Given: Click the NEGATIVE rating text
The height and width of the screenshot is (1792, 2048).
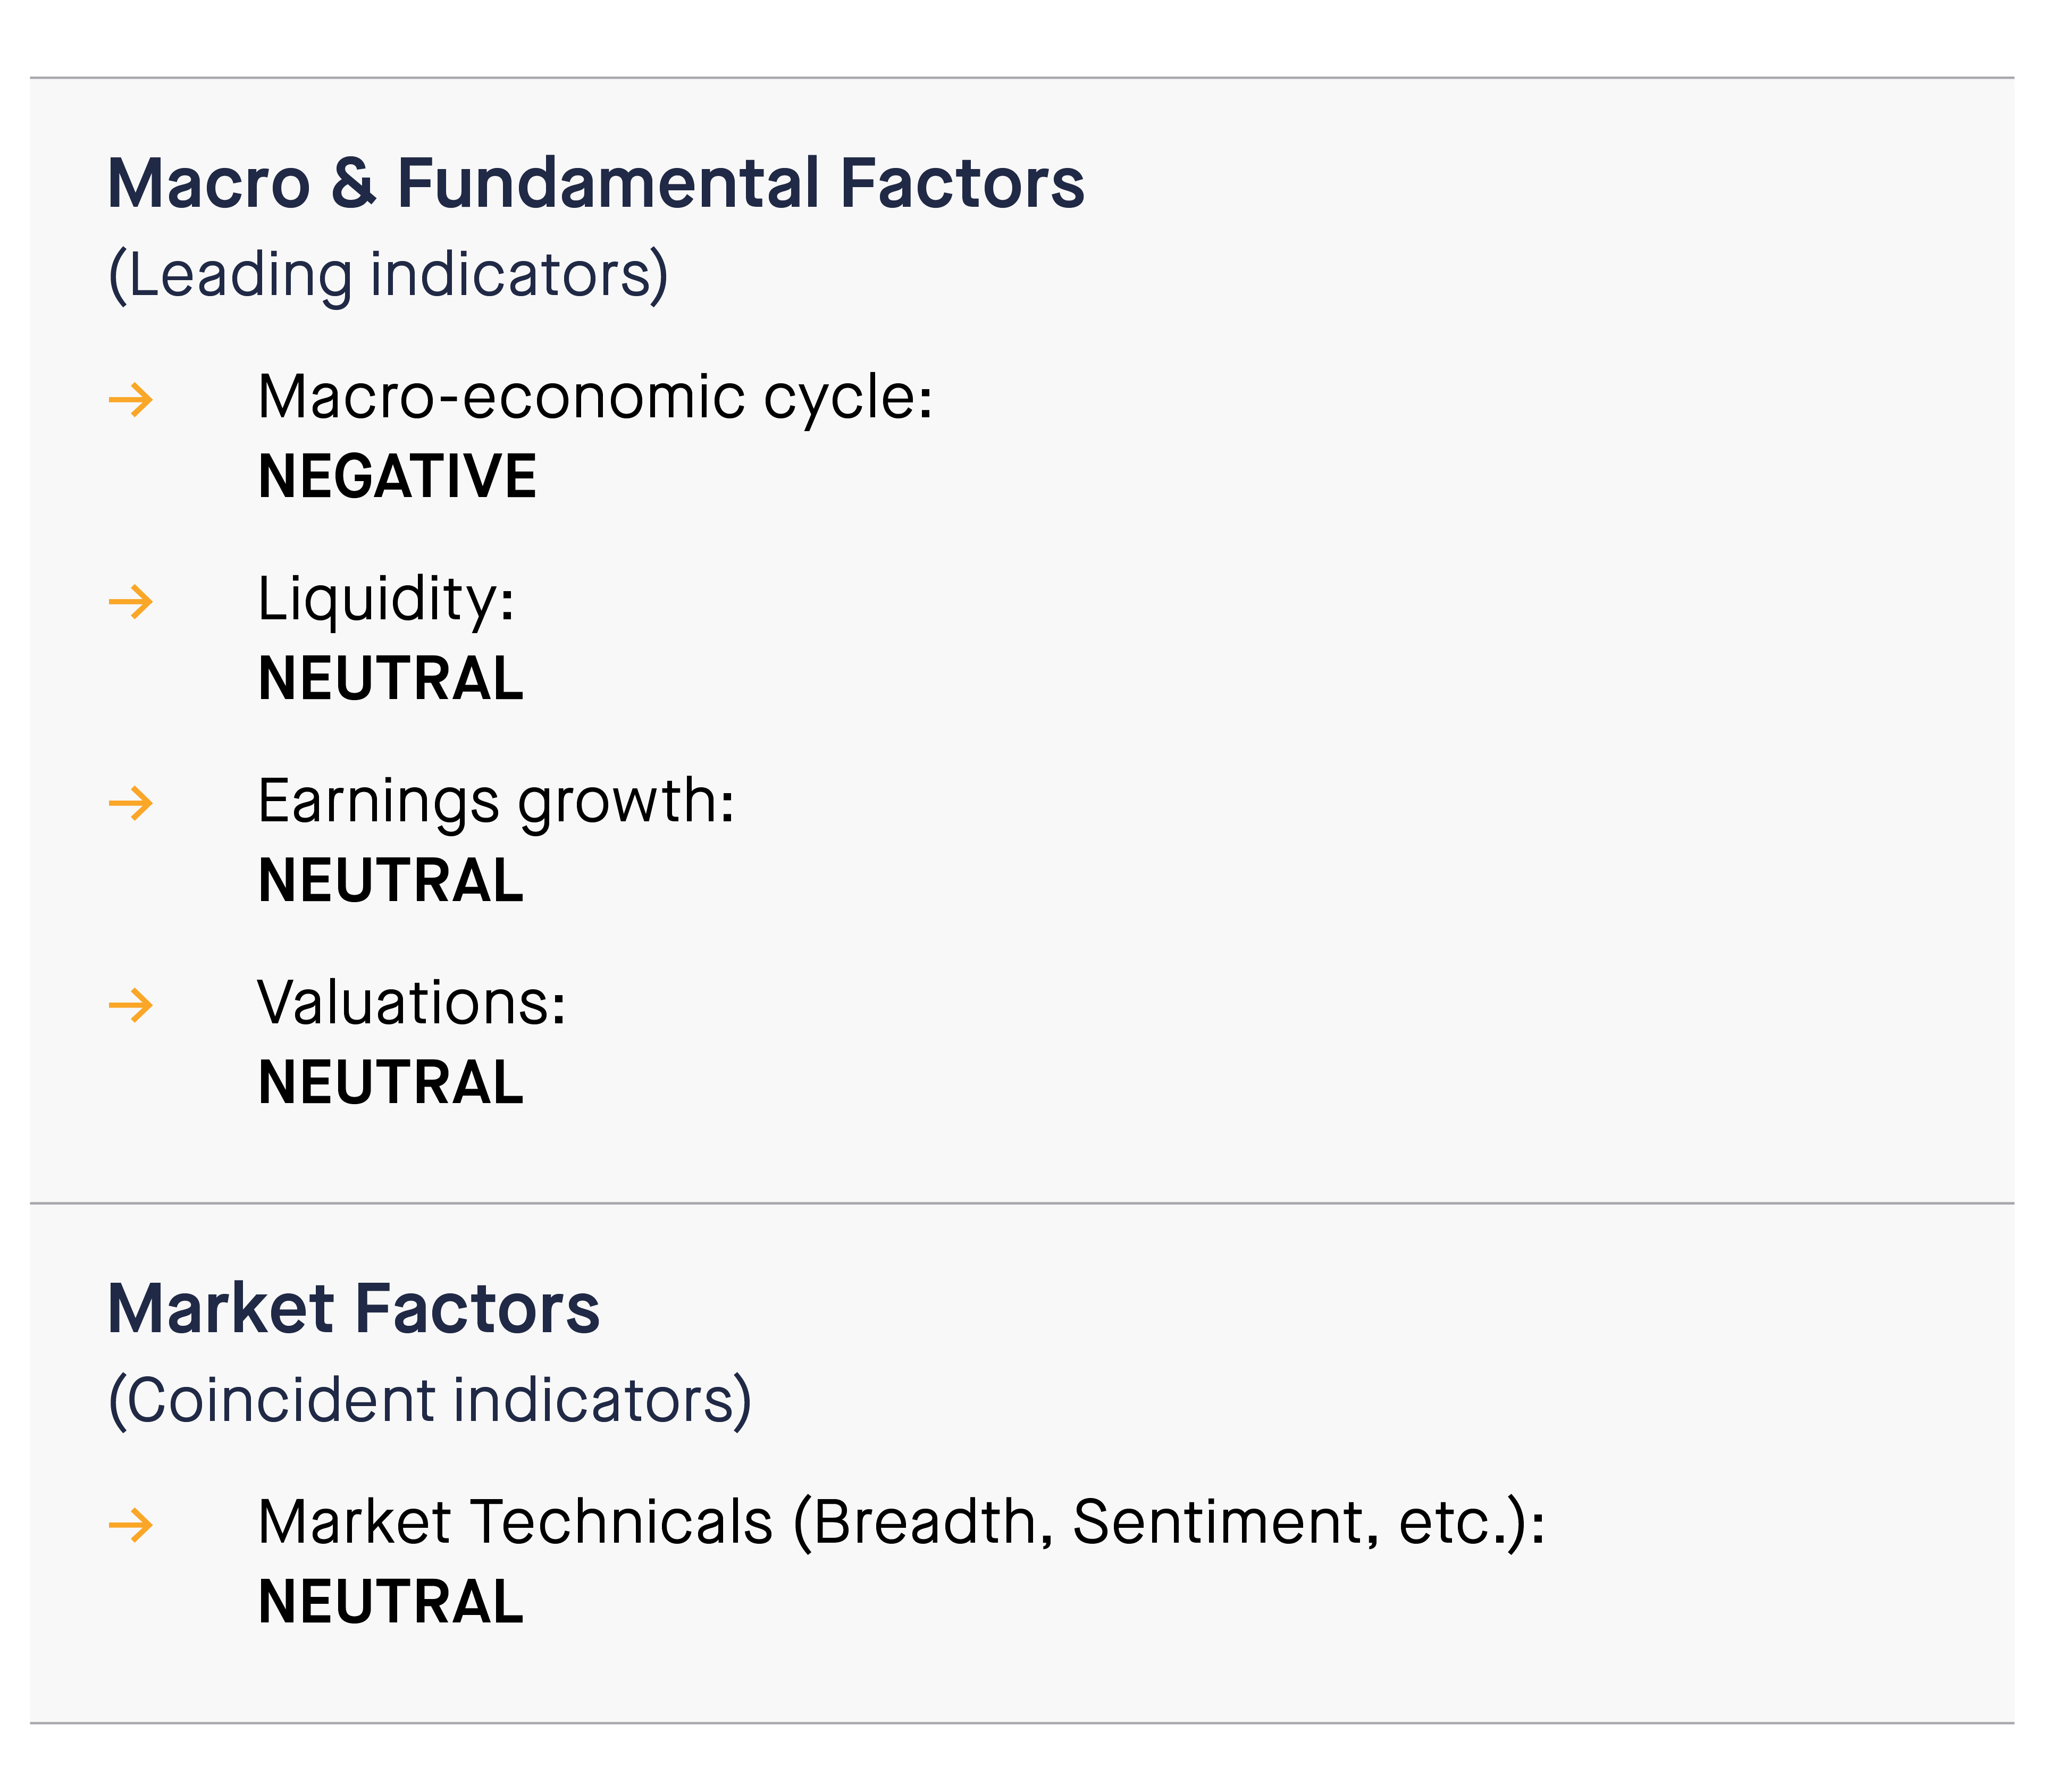Looking at the screenshot, I should point(397,476).
